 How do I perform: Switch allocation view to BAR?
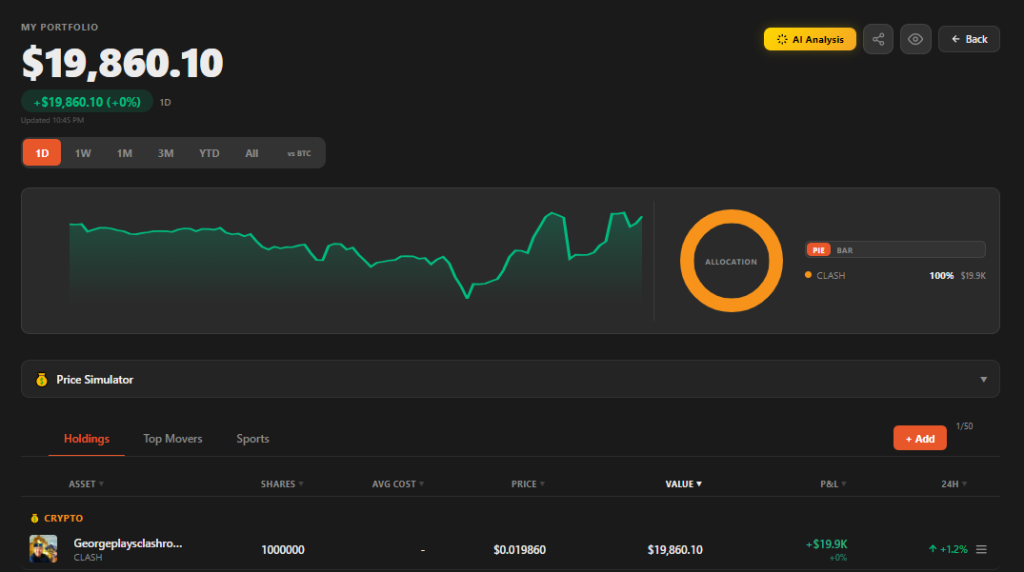click(x=845, y=250)
